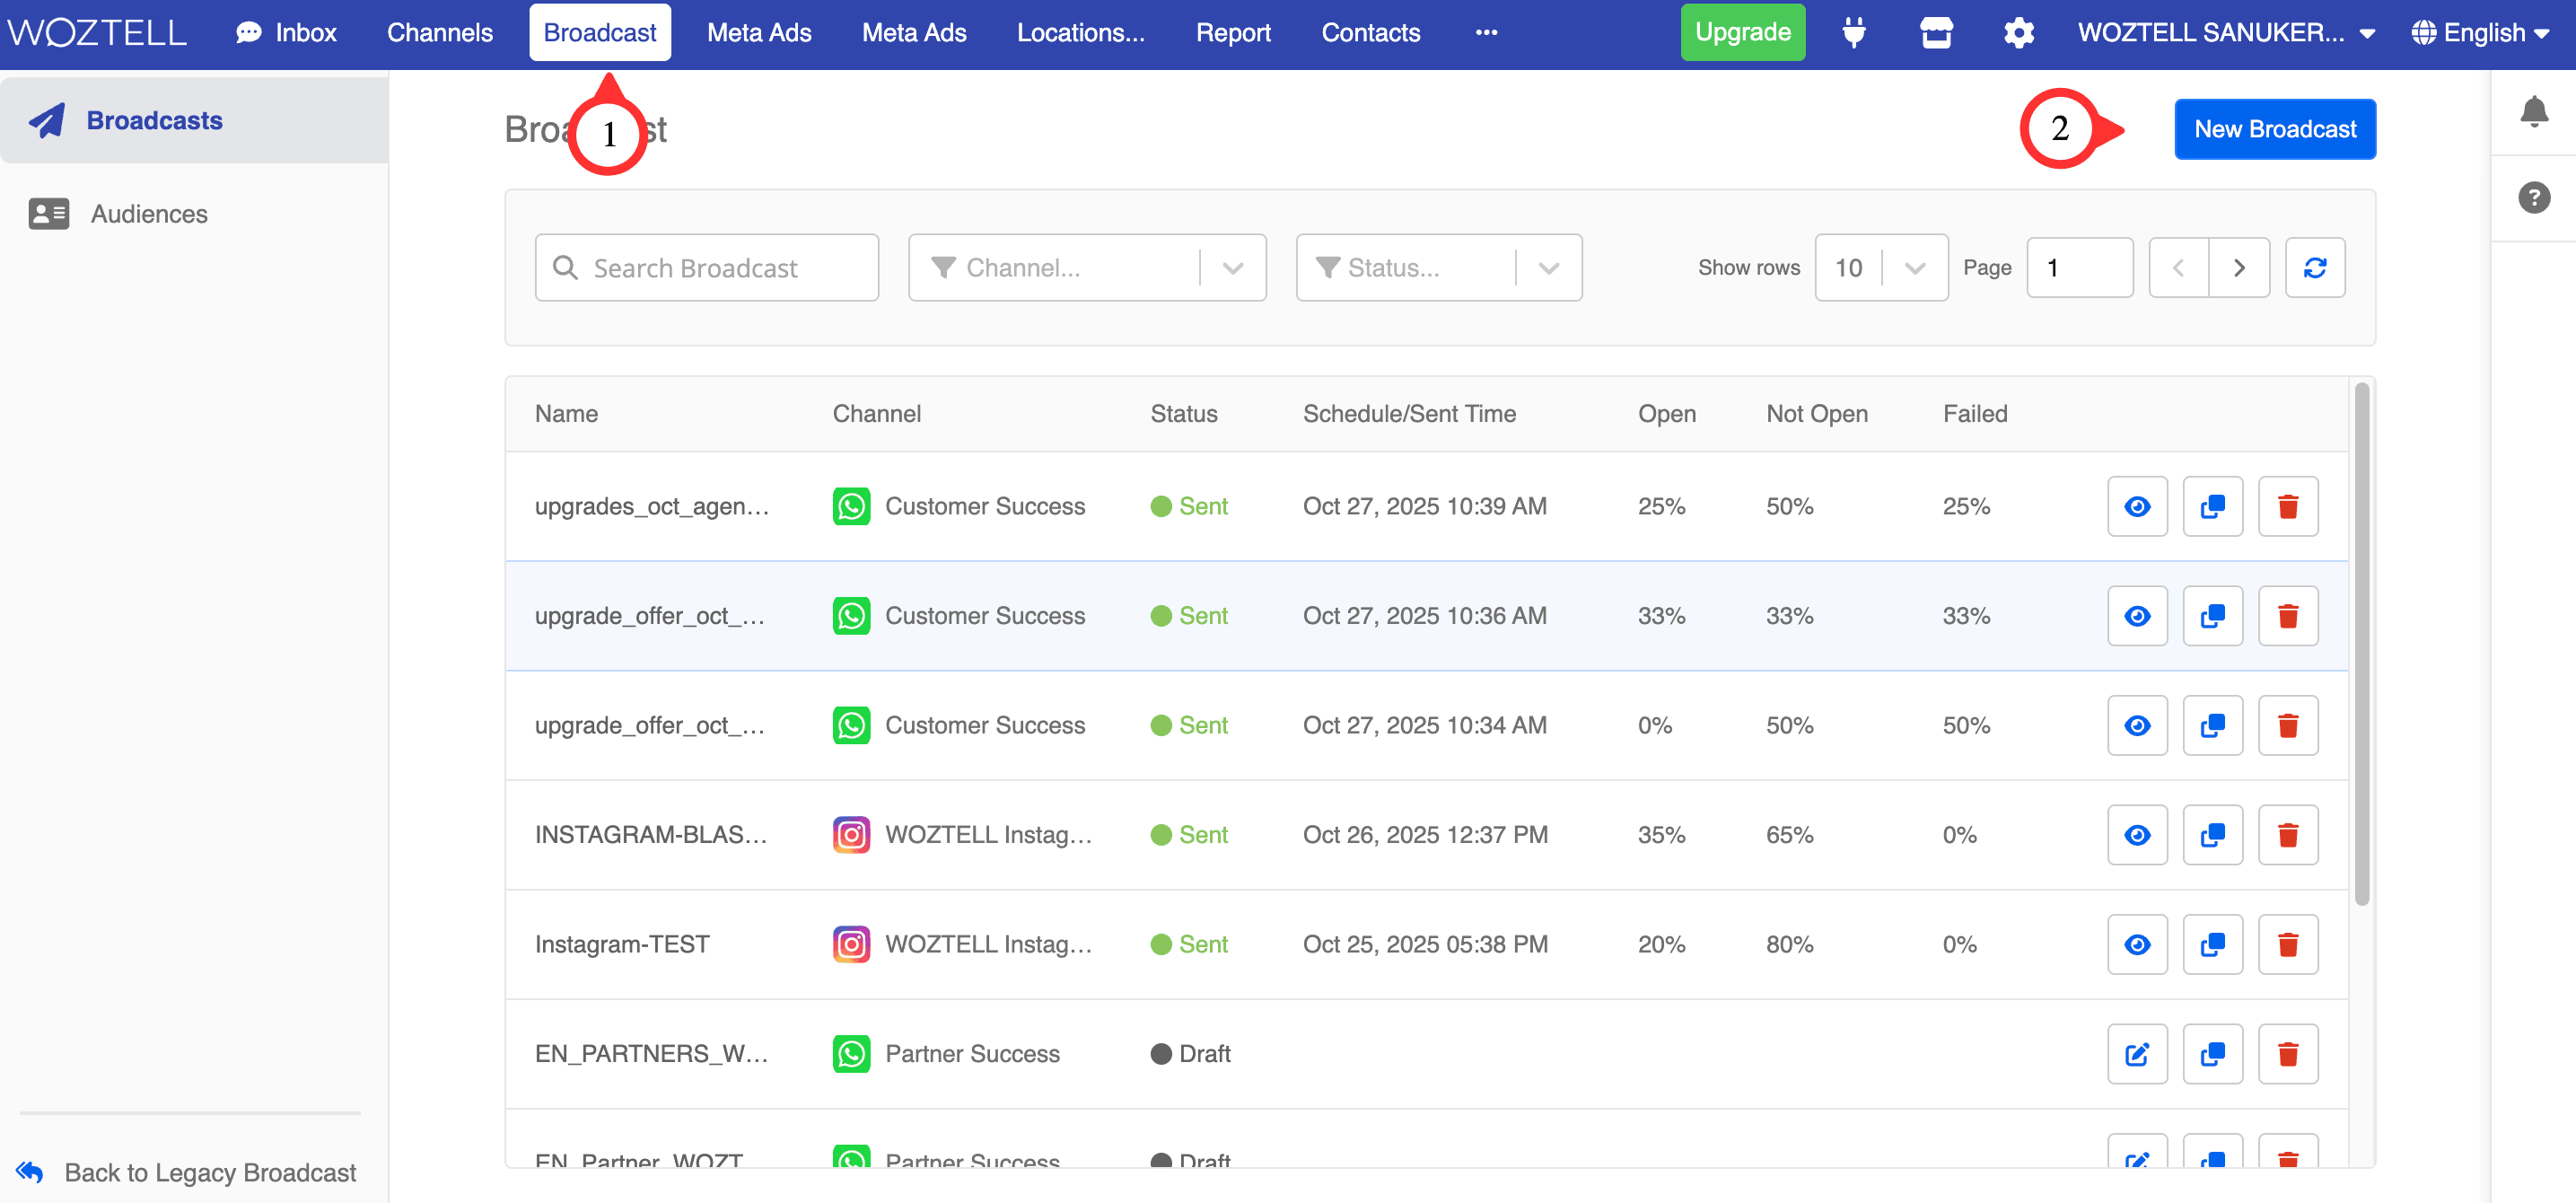Expand the Channel filter dropdown
Image resolution: width=2576 pixels, height=1203 pixels.
point(1232,268)
